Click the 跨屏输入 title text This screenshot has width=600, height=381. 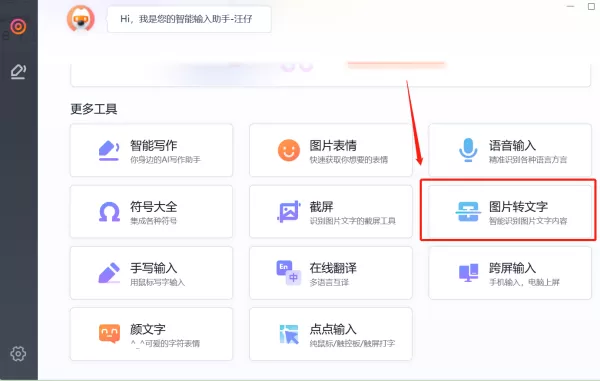[x=512, y=268]
